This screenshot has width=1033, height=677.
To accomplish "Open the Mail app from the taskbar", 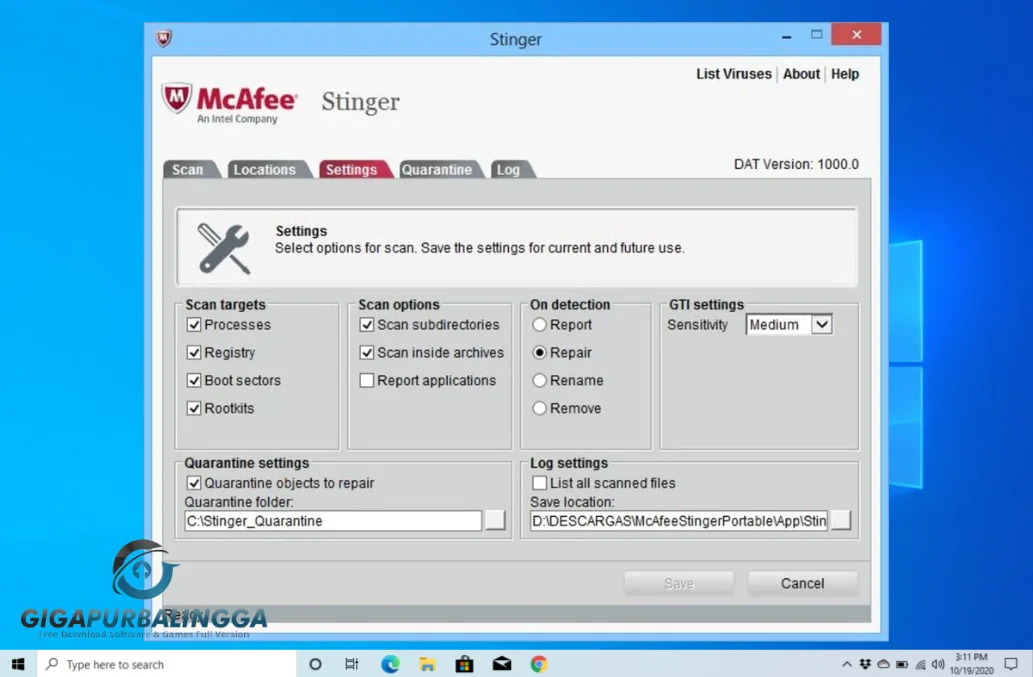I will 502,664.
